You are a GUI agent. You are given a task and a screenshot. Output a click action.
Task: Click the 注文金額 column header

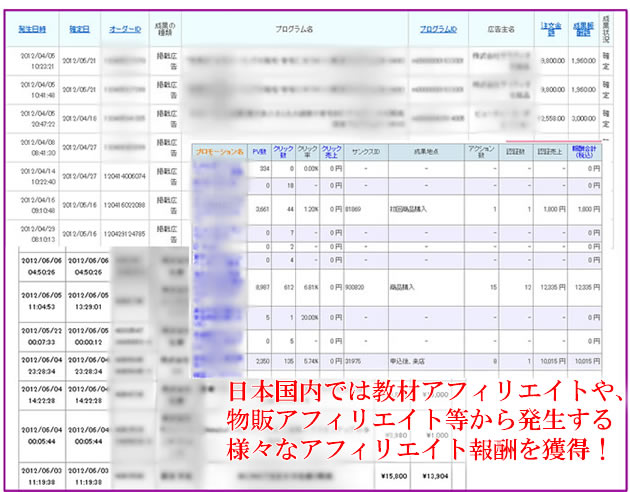(549, 30)
